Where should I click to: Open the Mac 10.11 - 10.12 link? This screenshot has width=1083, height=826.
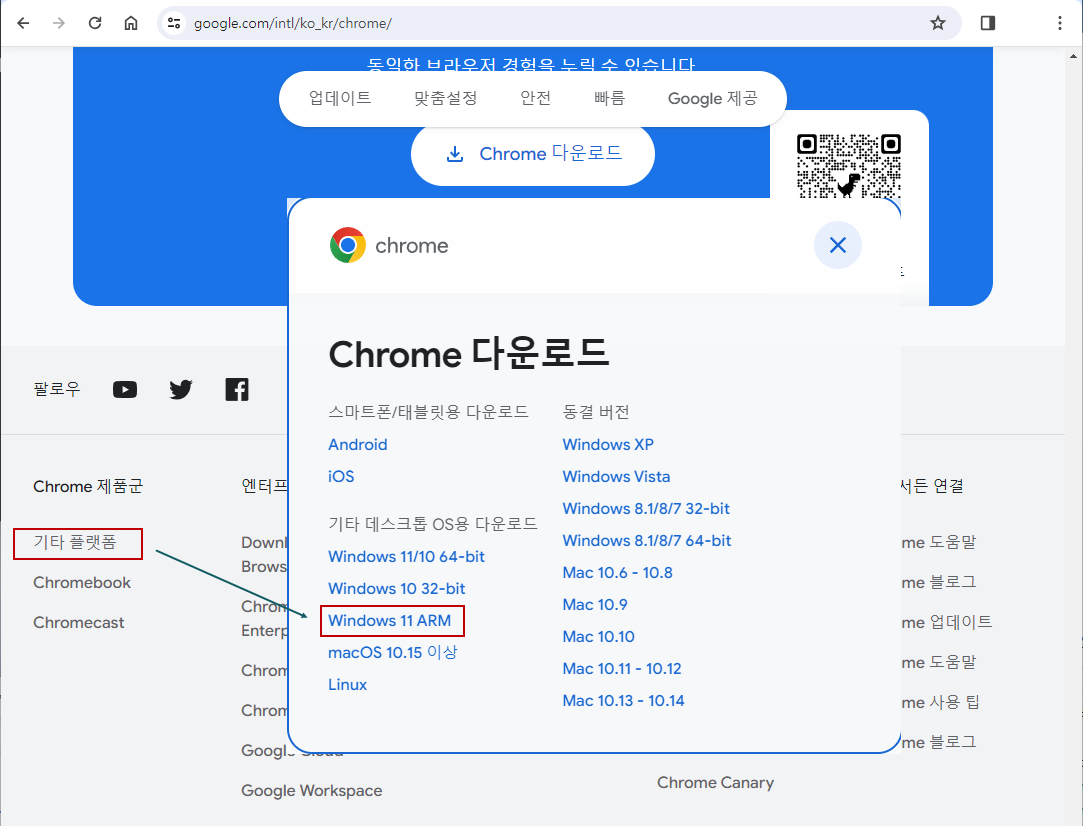point(622,669)
